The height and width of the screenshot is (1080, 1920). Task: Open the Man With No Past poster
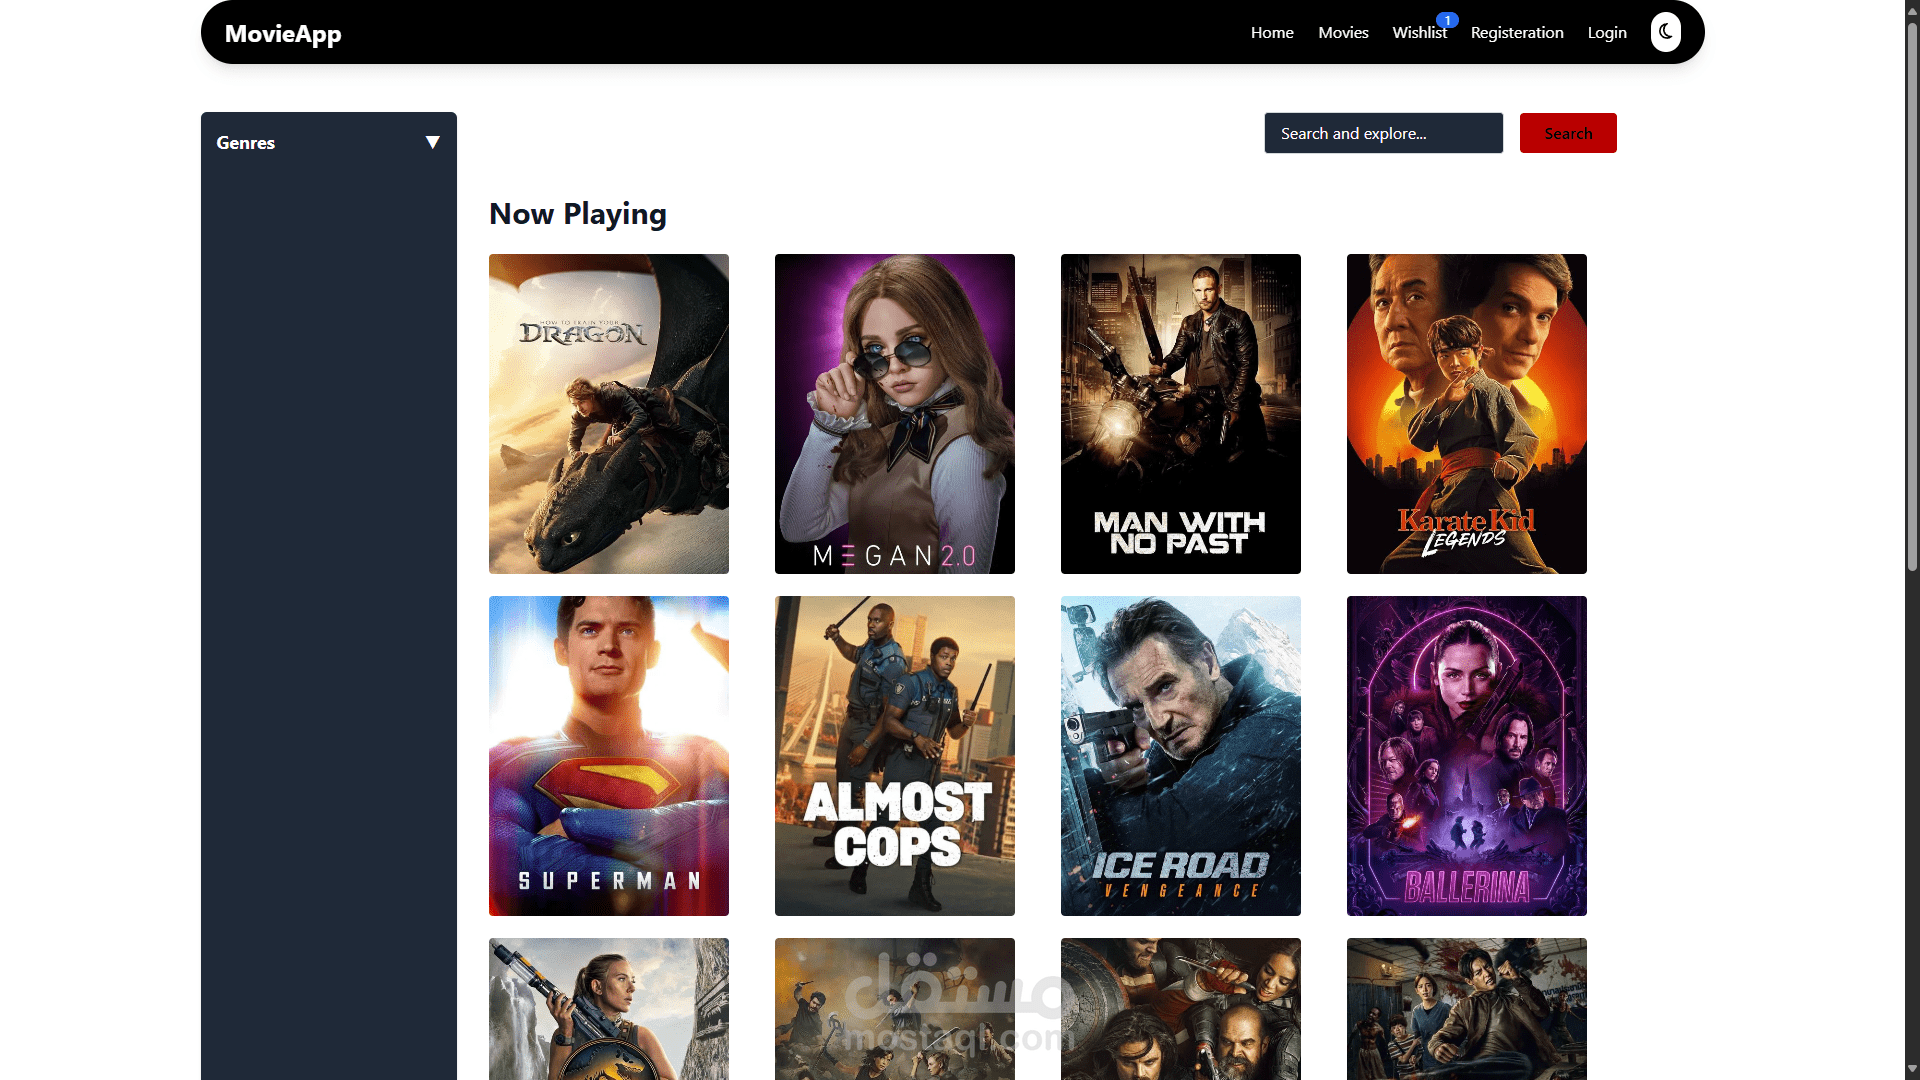click(1181, 414)
